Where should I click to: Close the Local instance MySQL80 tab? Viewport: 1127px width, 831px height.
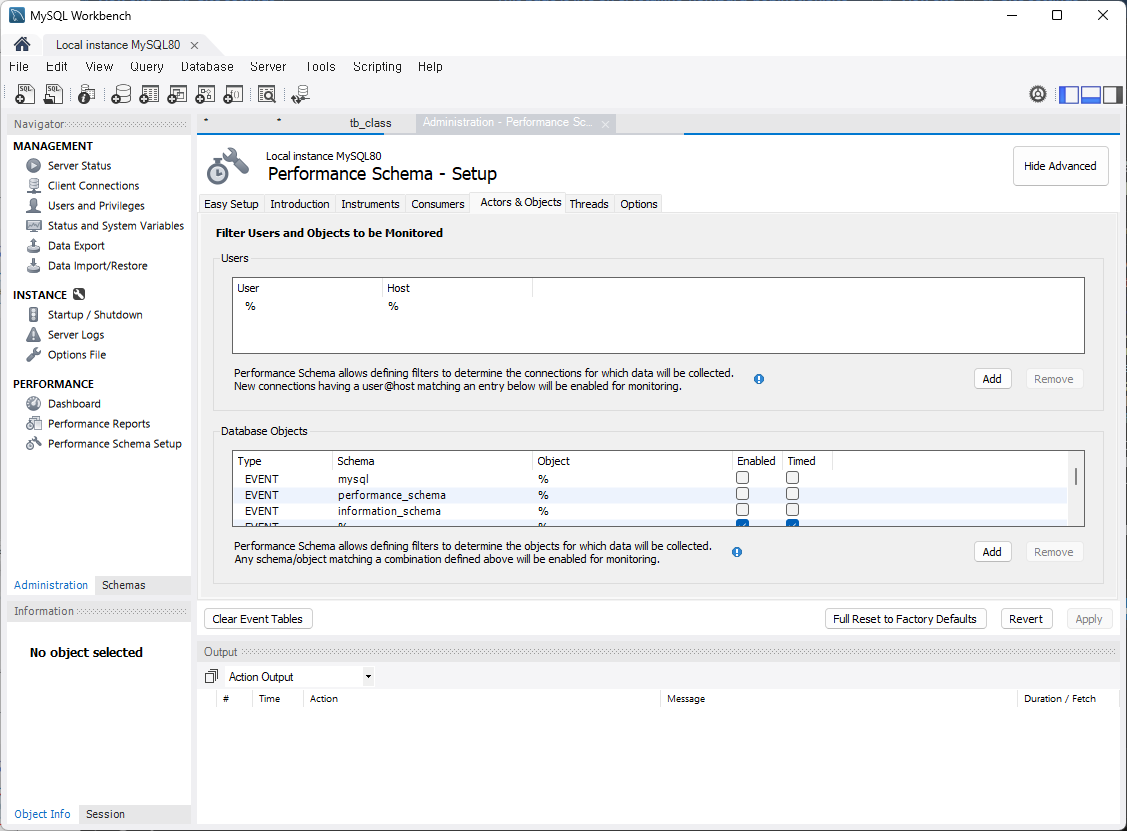(194, 45)
